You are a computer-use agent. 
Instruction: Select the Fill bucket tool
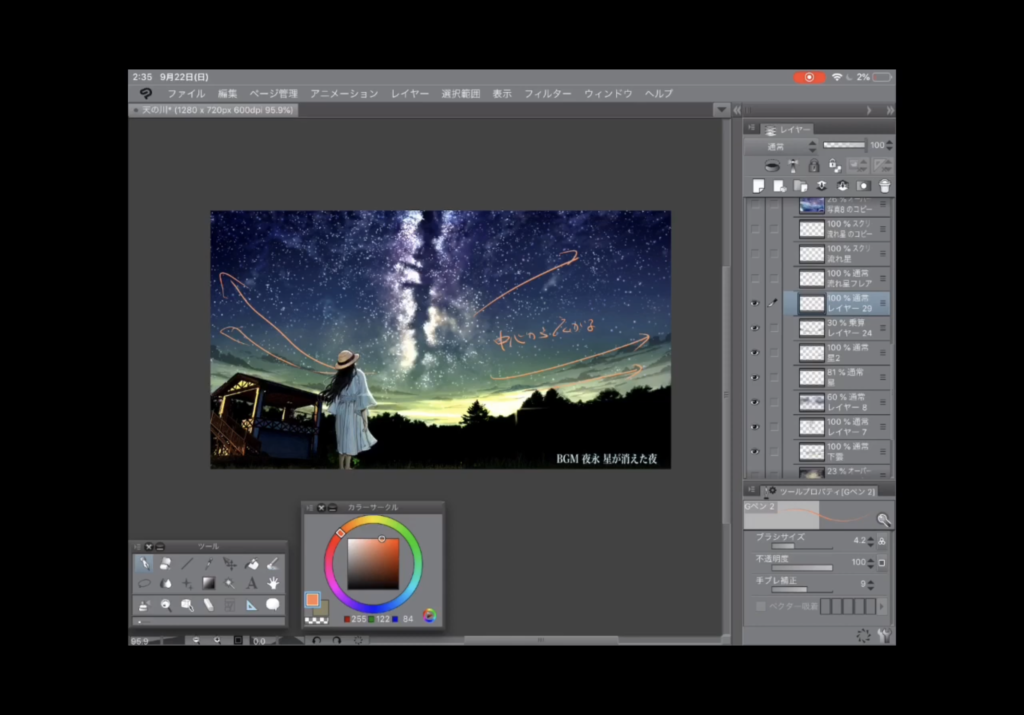(x=251, y=564)
